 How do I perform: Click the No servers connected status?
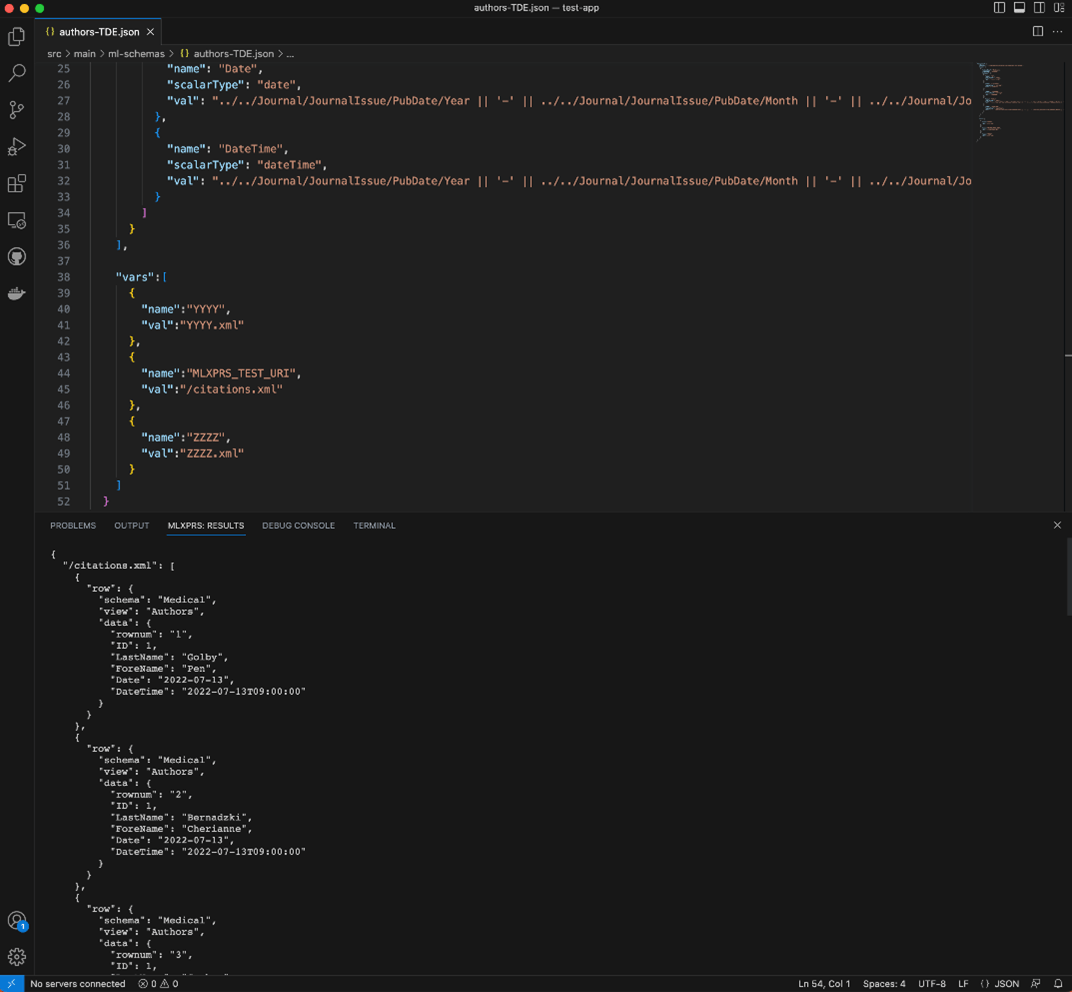[78, 984]
